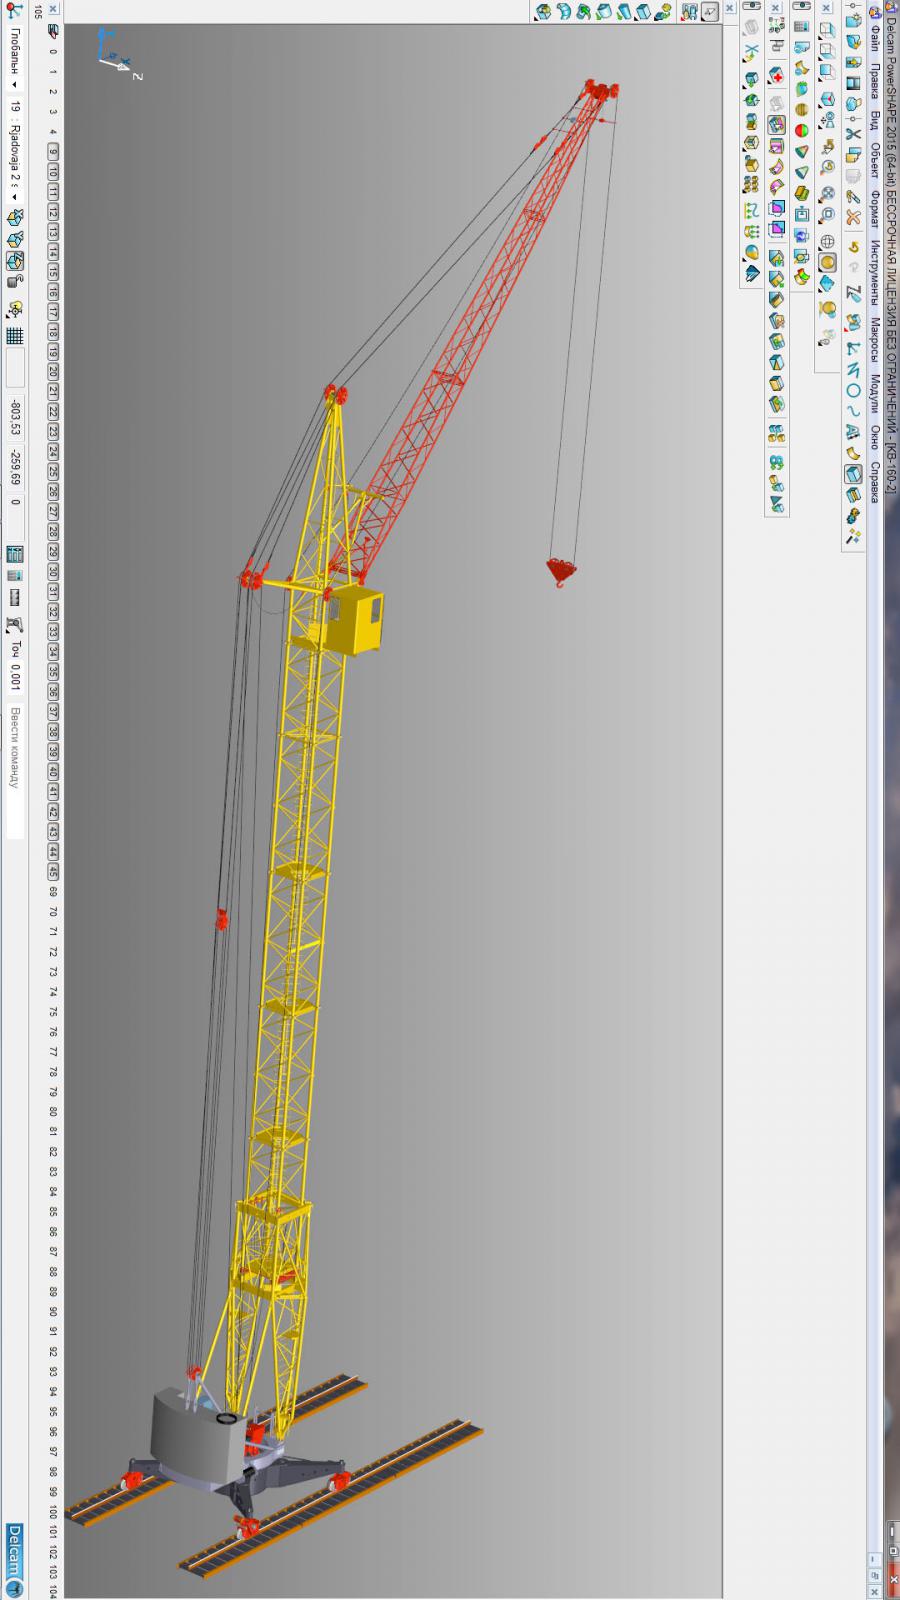Open the Формат menu

874,209
